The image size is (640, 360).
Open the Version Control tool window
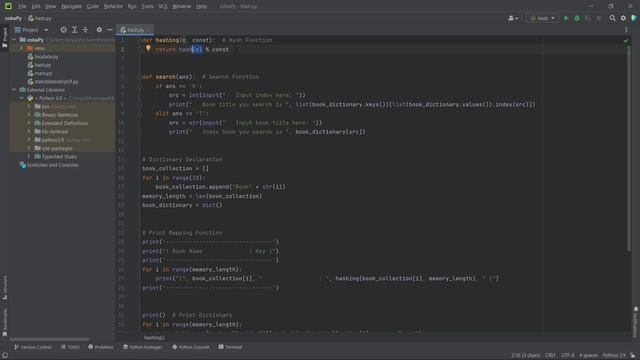33,347
